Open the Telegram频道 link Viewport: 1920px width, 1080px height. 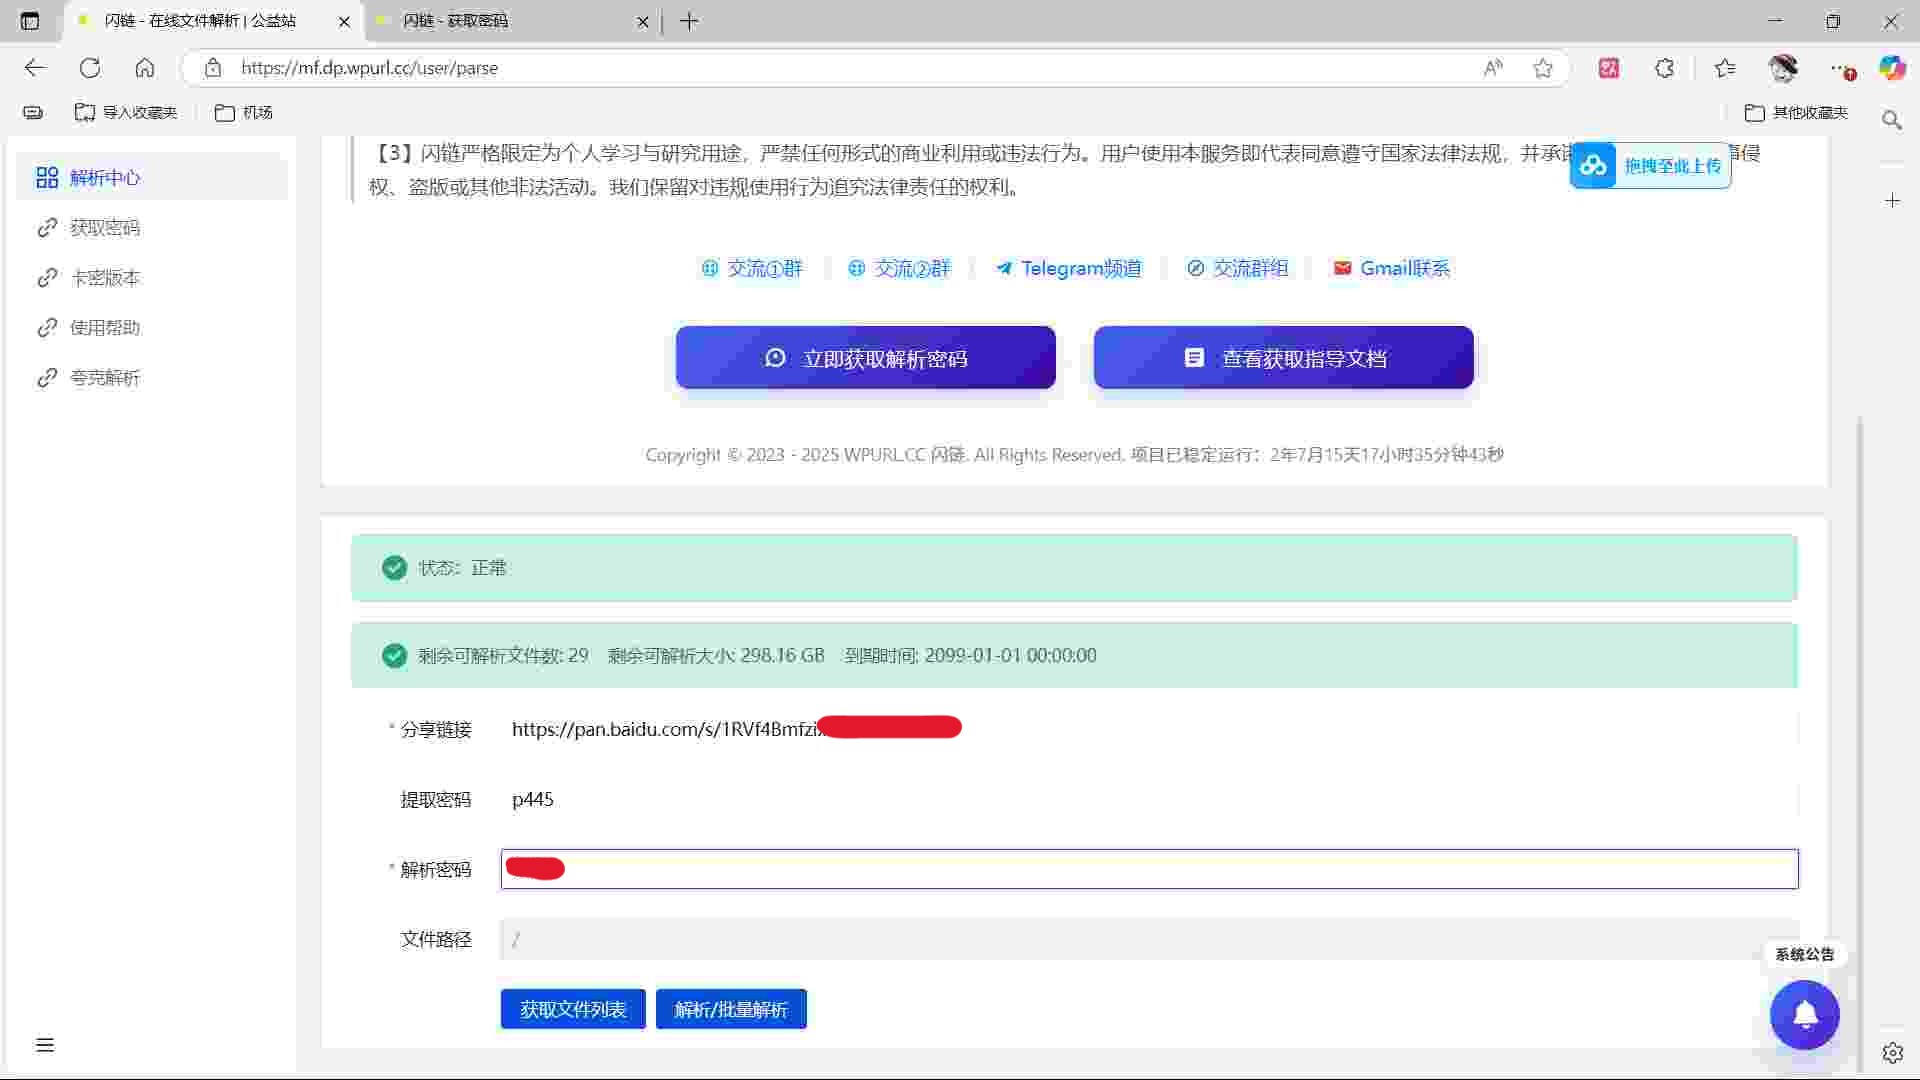pos(1068,268)
